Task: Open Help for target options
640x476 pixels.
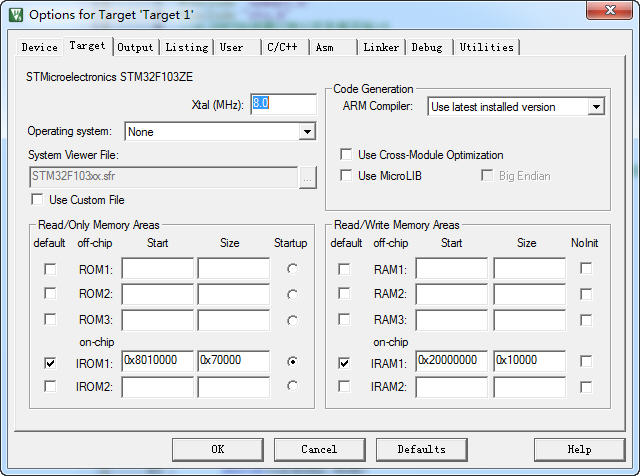Action: [x=579, y=449]
